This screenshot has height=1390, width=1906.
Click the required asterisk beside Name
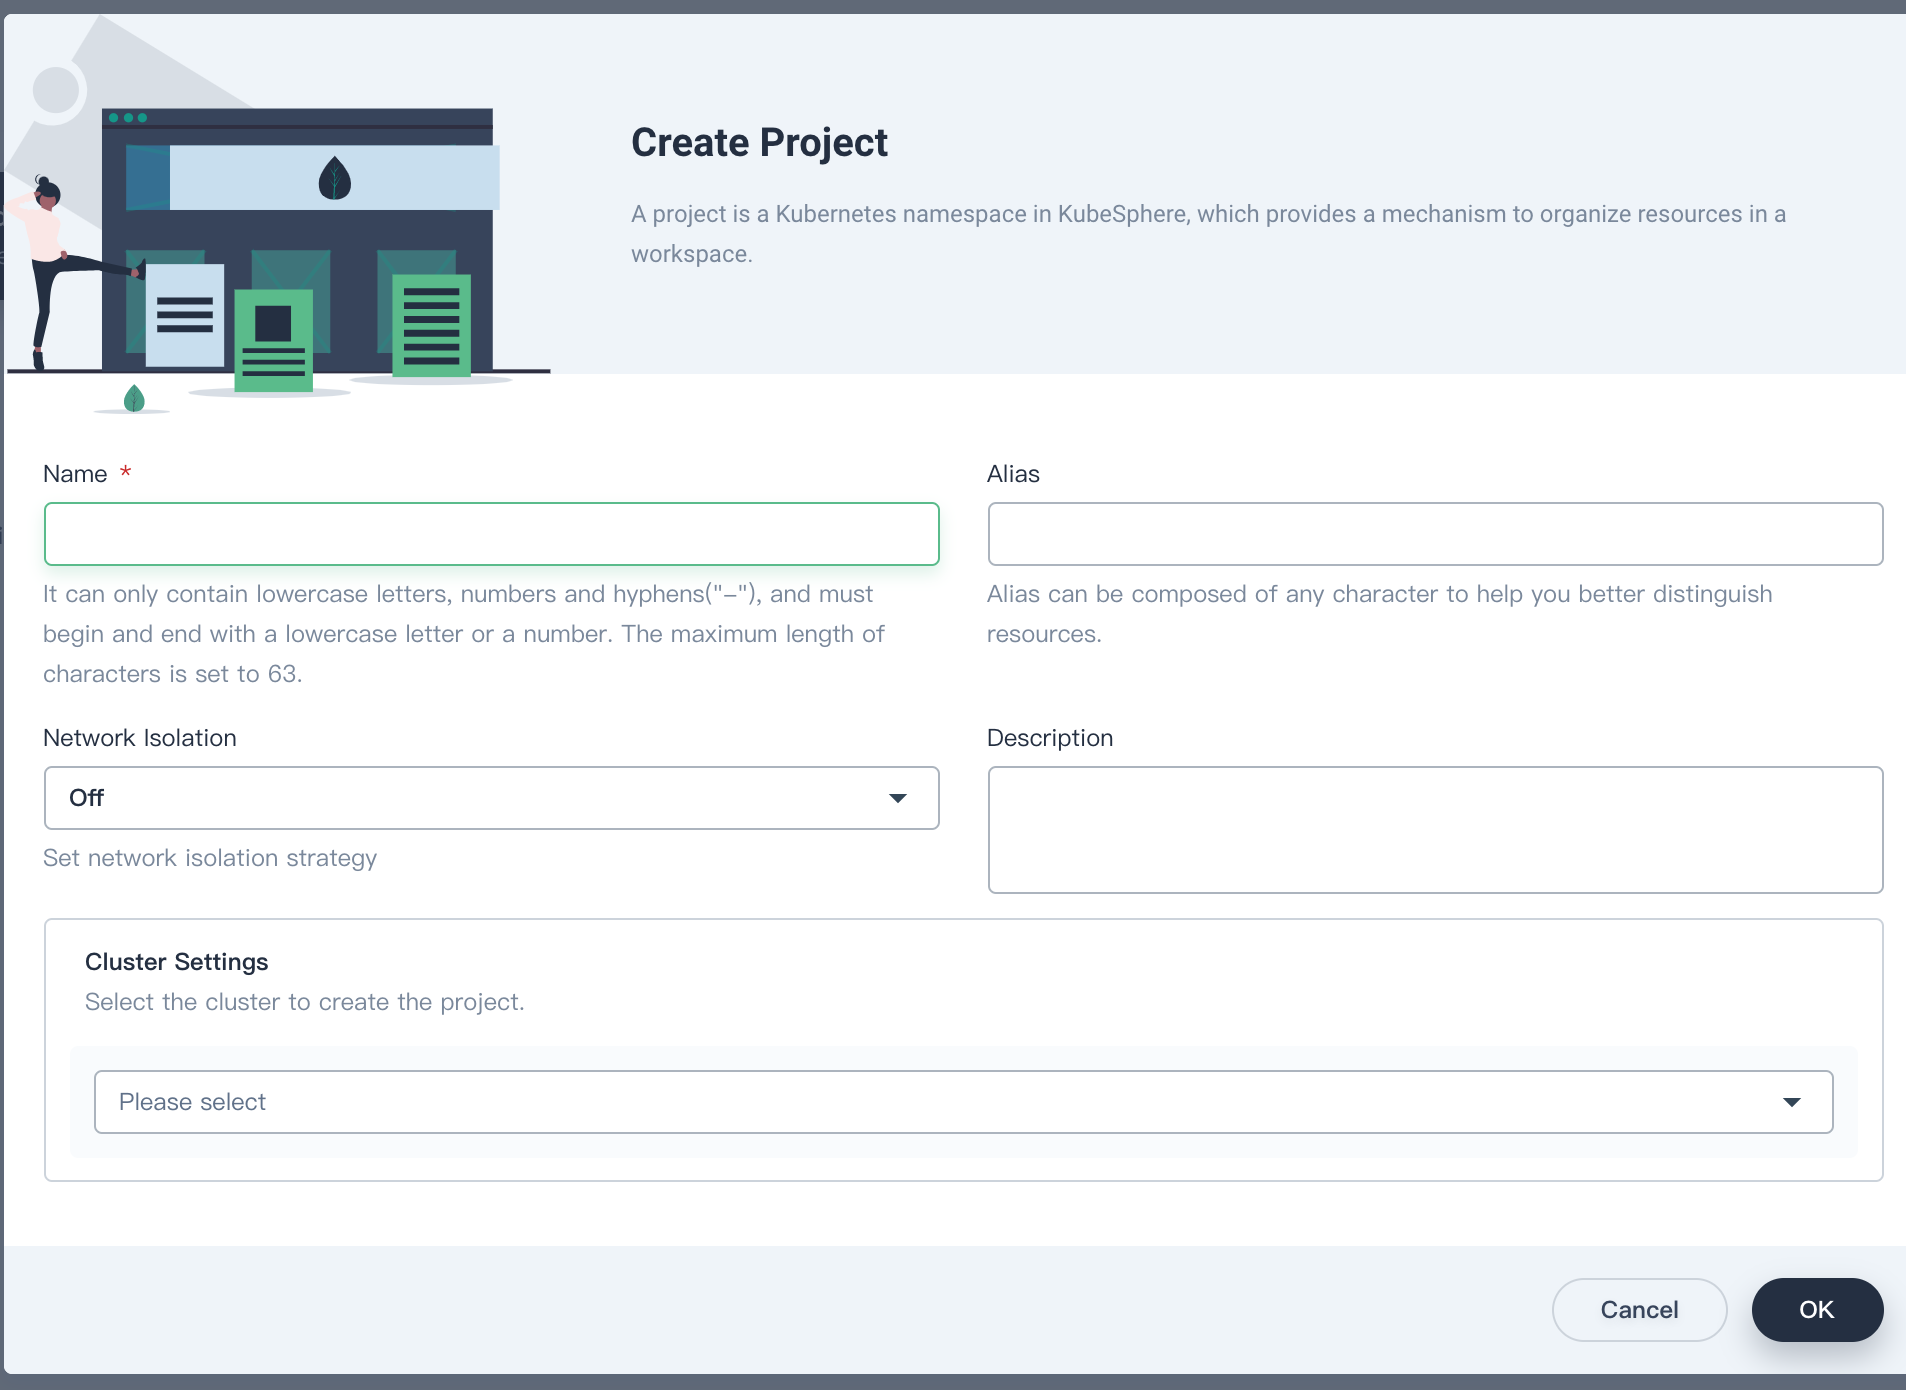[126, 472]
